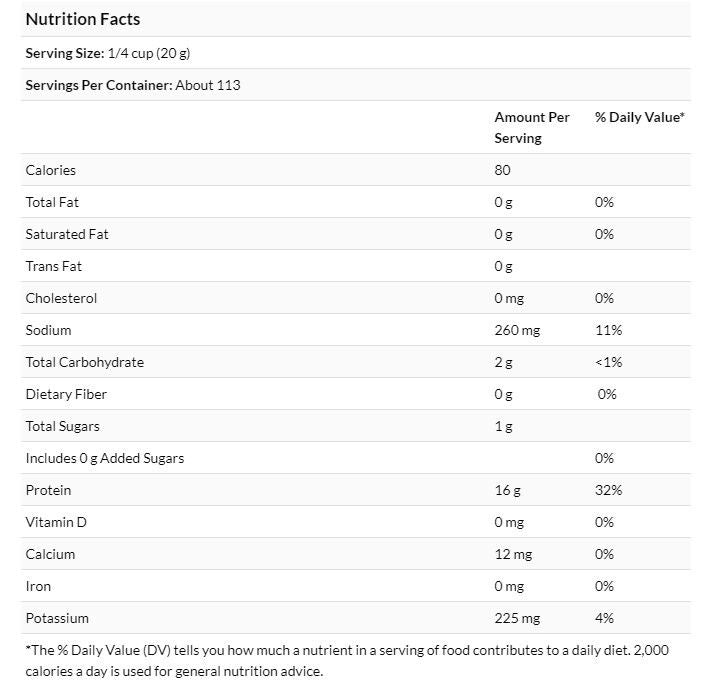This screenshot has height=680, width=711.
Task: Select the Total Fat label
Action: click(x=52, y=202)
